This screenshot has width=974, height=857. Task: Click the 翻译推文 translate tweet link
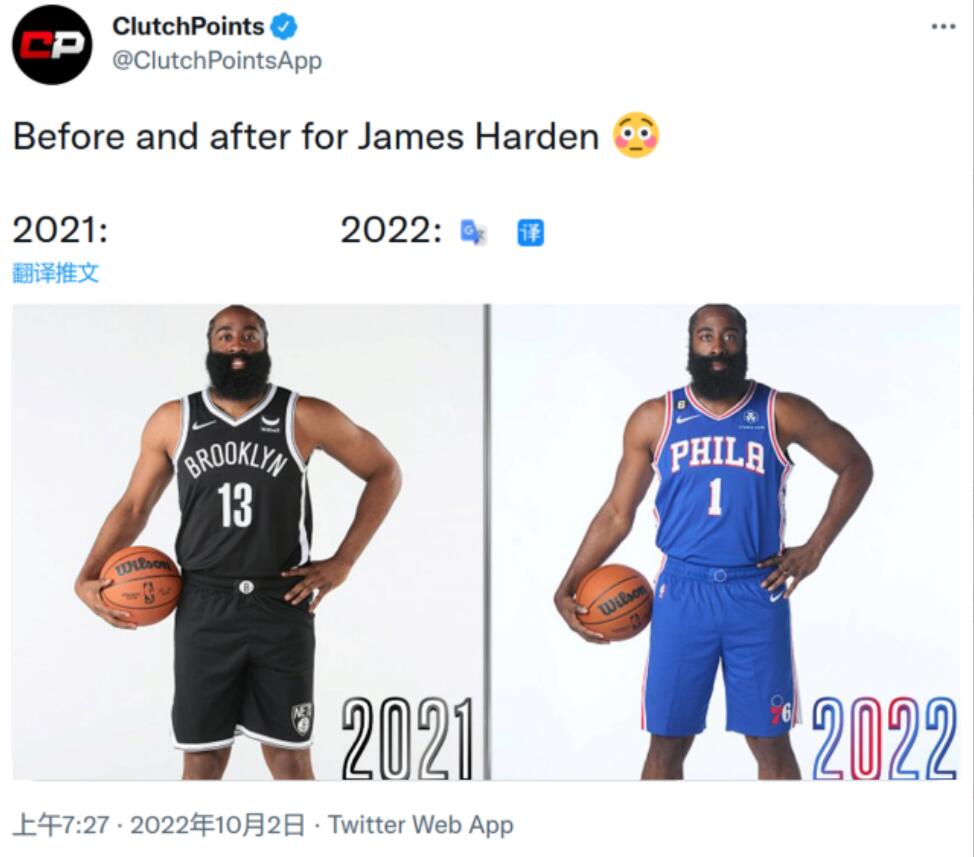click(55, 273)
